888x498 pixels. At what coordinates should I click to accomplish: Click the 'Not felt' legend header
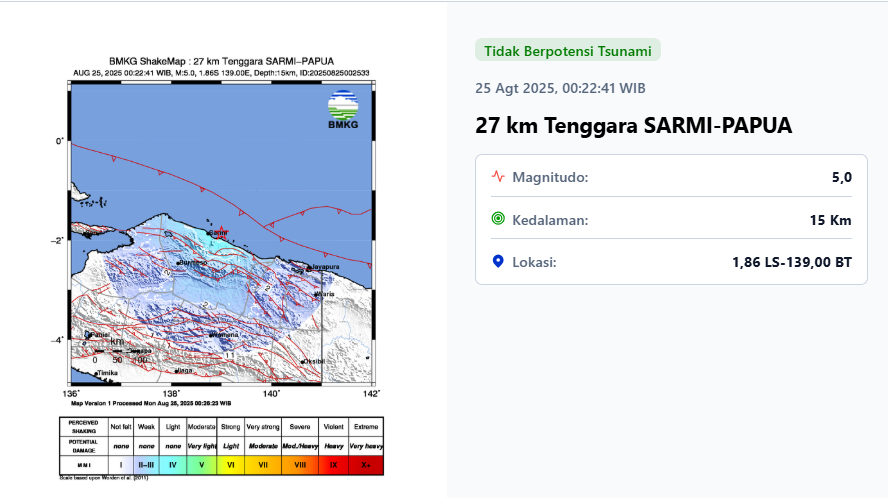point(121,427)
